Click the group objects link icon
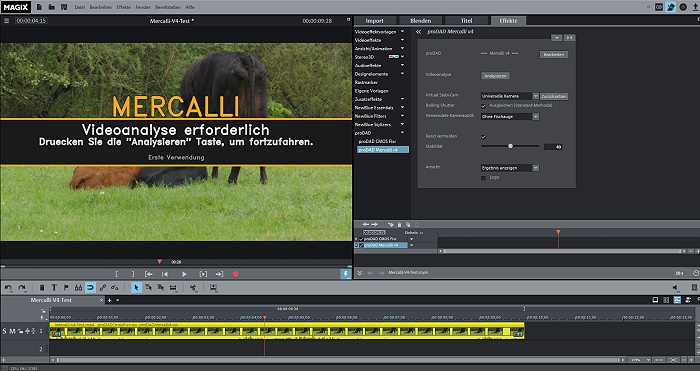 [x=103, y=288]
